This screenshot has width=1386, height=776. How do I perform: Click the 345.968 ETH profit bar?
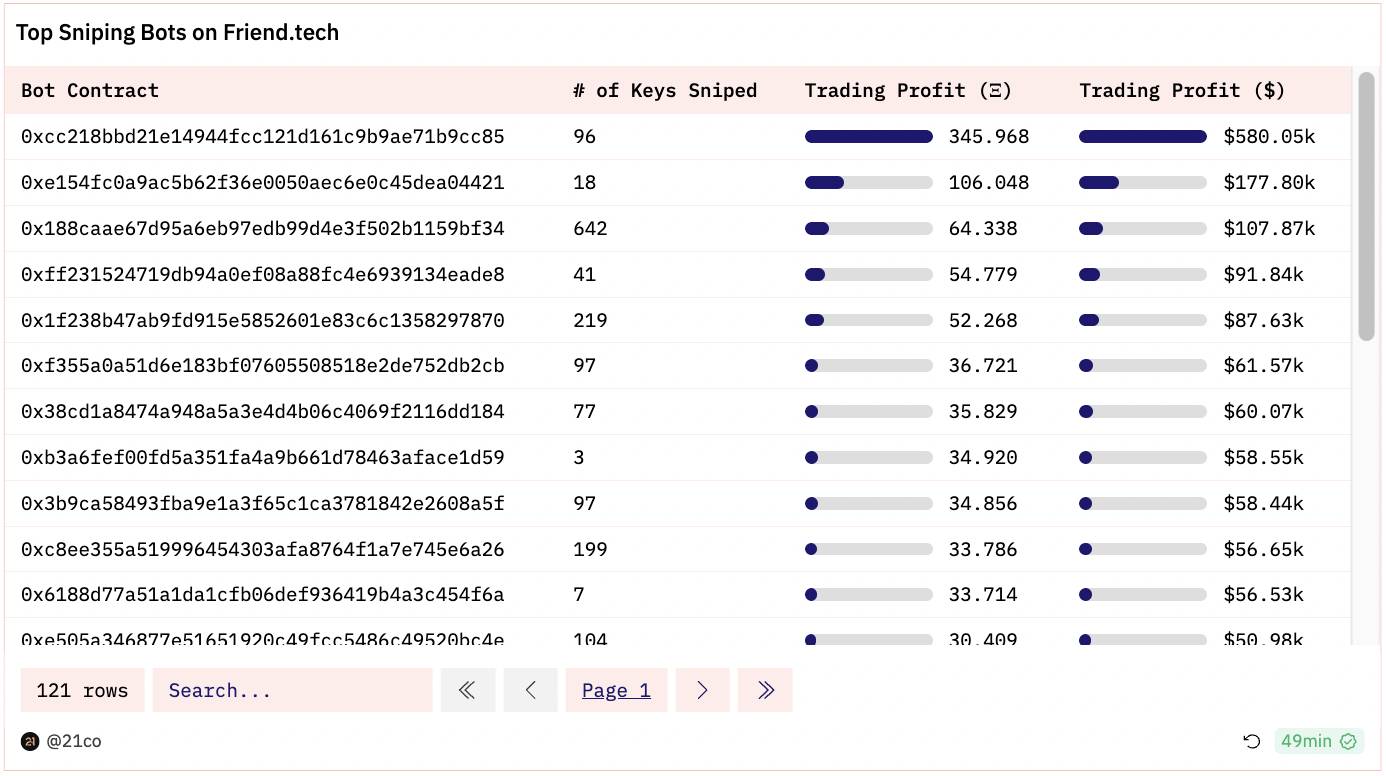[869, 136]
